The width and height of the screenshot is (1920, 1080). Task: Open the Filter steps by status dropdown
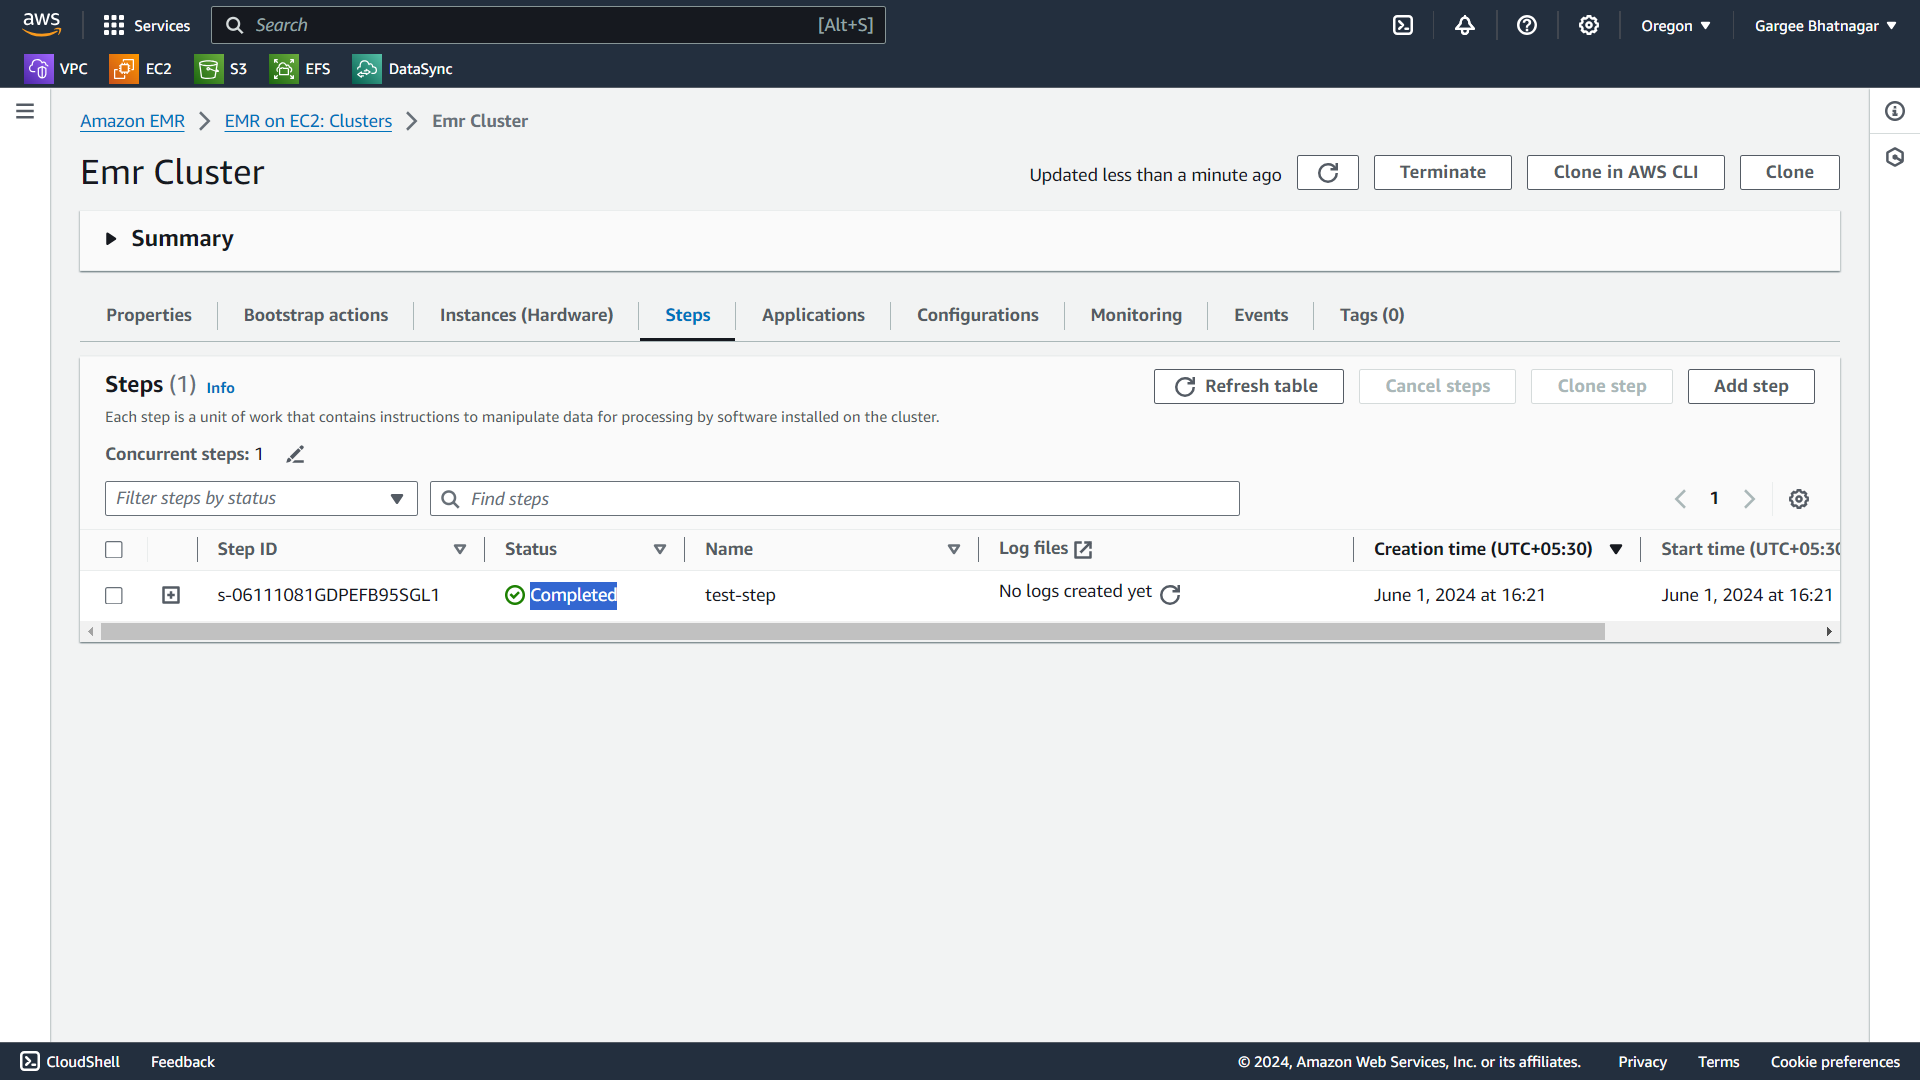click(x=261, y=499)
